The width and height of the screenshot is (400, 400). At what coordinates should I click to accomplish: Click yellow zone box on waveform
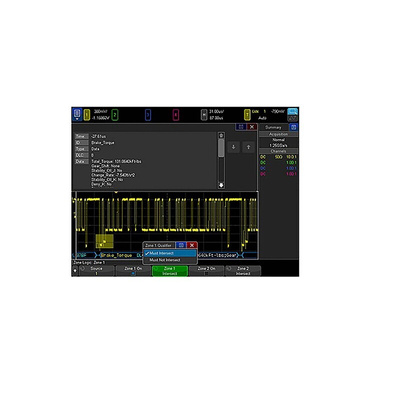coord(105,241)
